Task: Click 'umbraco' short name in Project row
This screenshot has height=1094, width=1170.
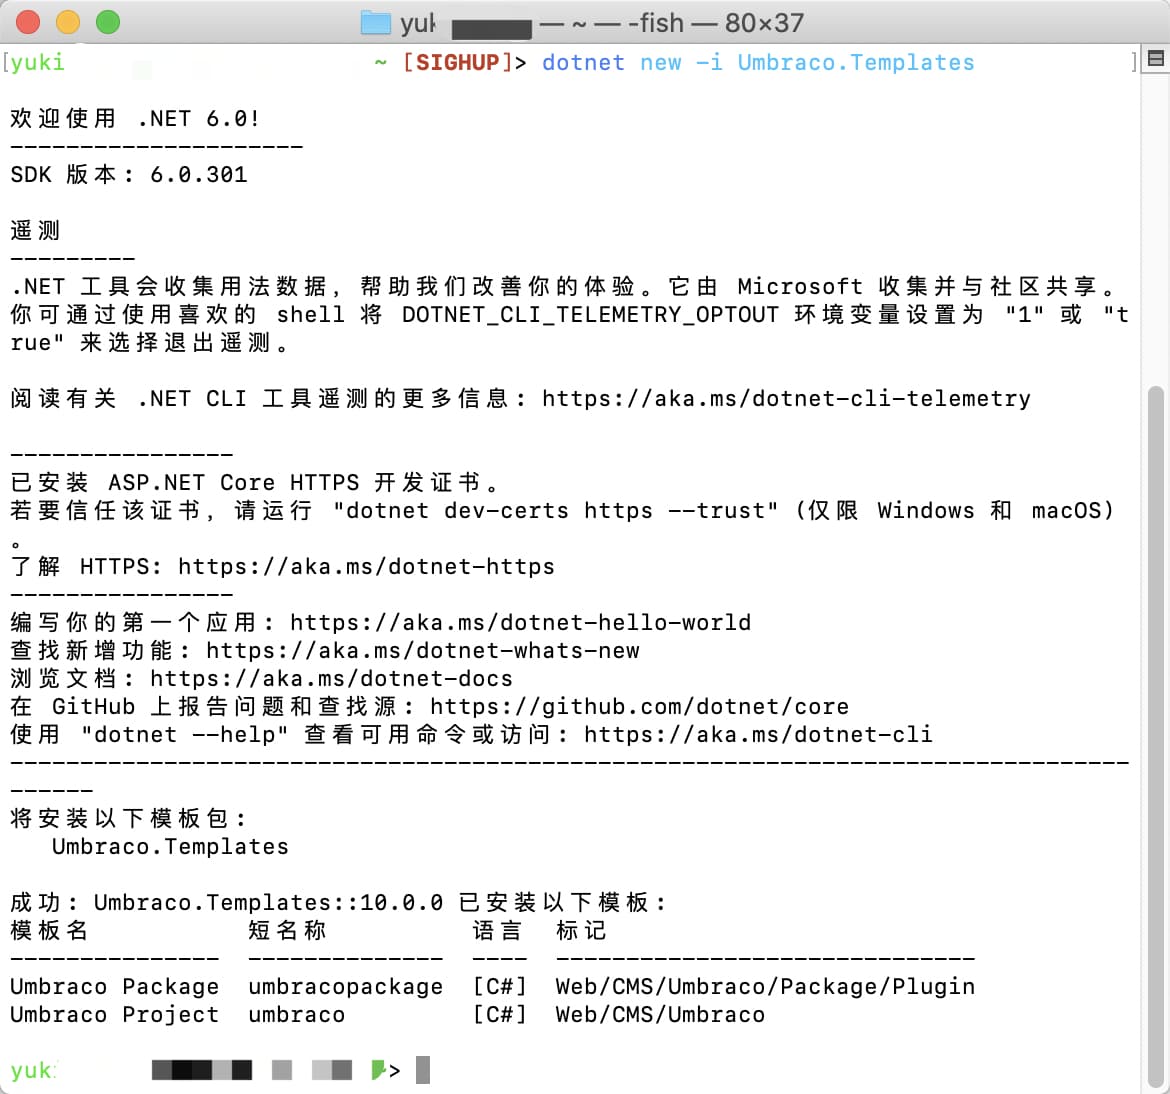Action: [297, 1014]
